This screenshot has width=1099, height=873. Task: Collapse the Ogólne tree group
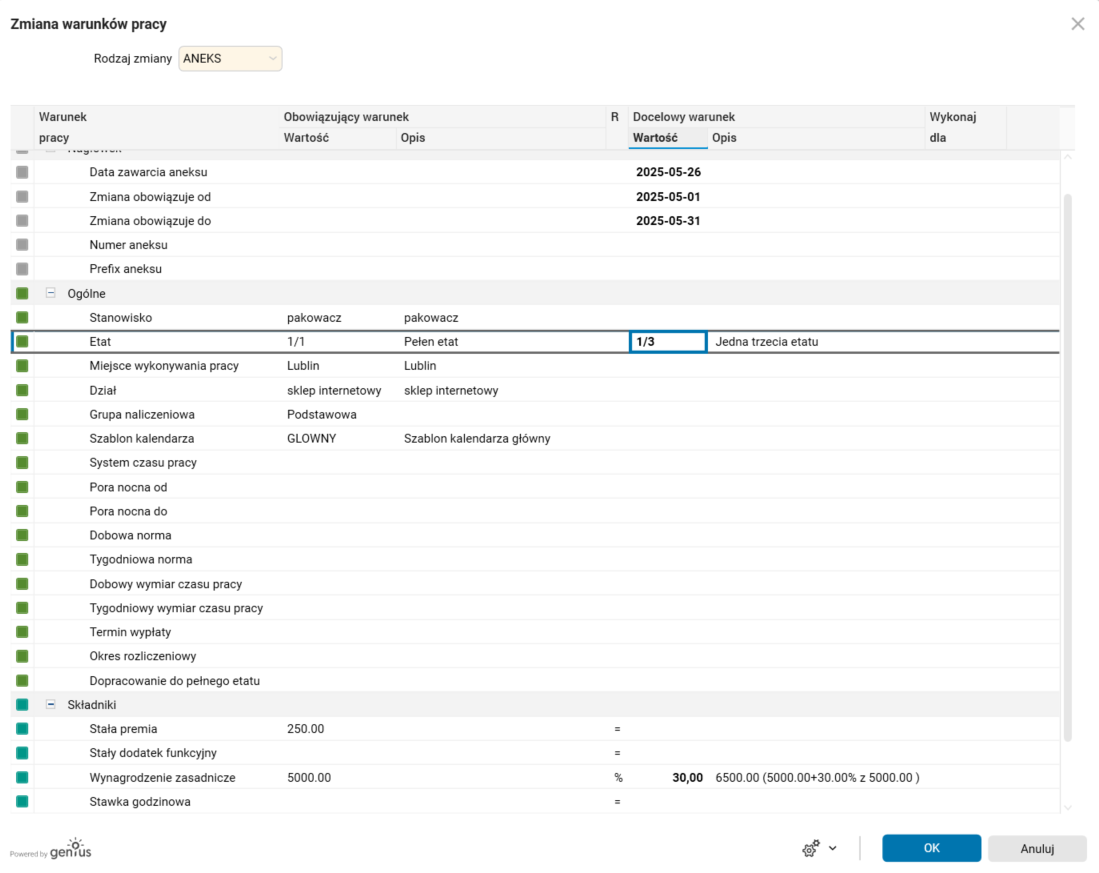pos(50,294)
